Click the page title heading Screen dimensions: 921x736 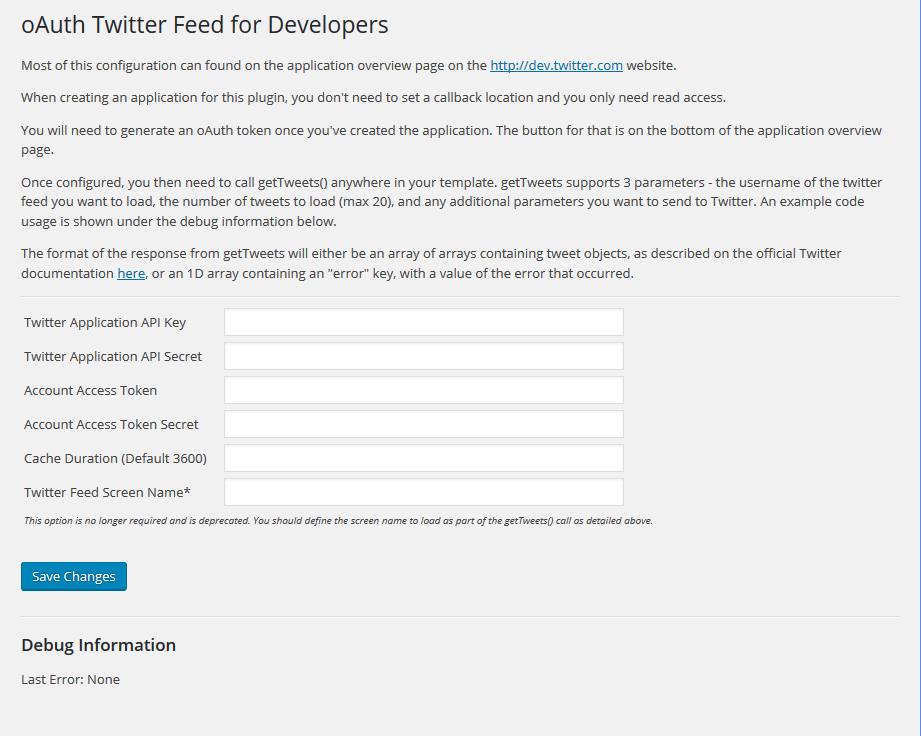(x=204, y=25)
